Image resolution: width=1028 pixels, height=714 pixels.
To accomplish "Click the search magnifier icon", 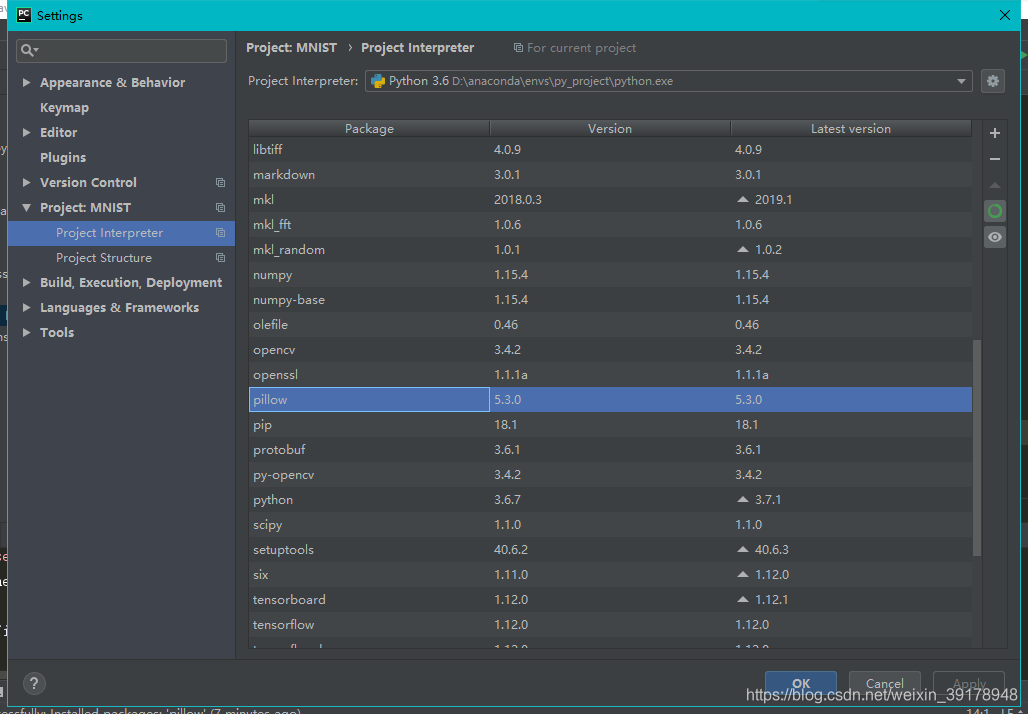I will (x=29, y=50).
